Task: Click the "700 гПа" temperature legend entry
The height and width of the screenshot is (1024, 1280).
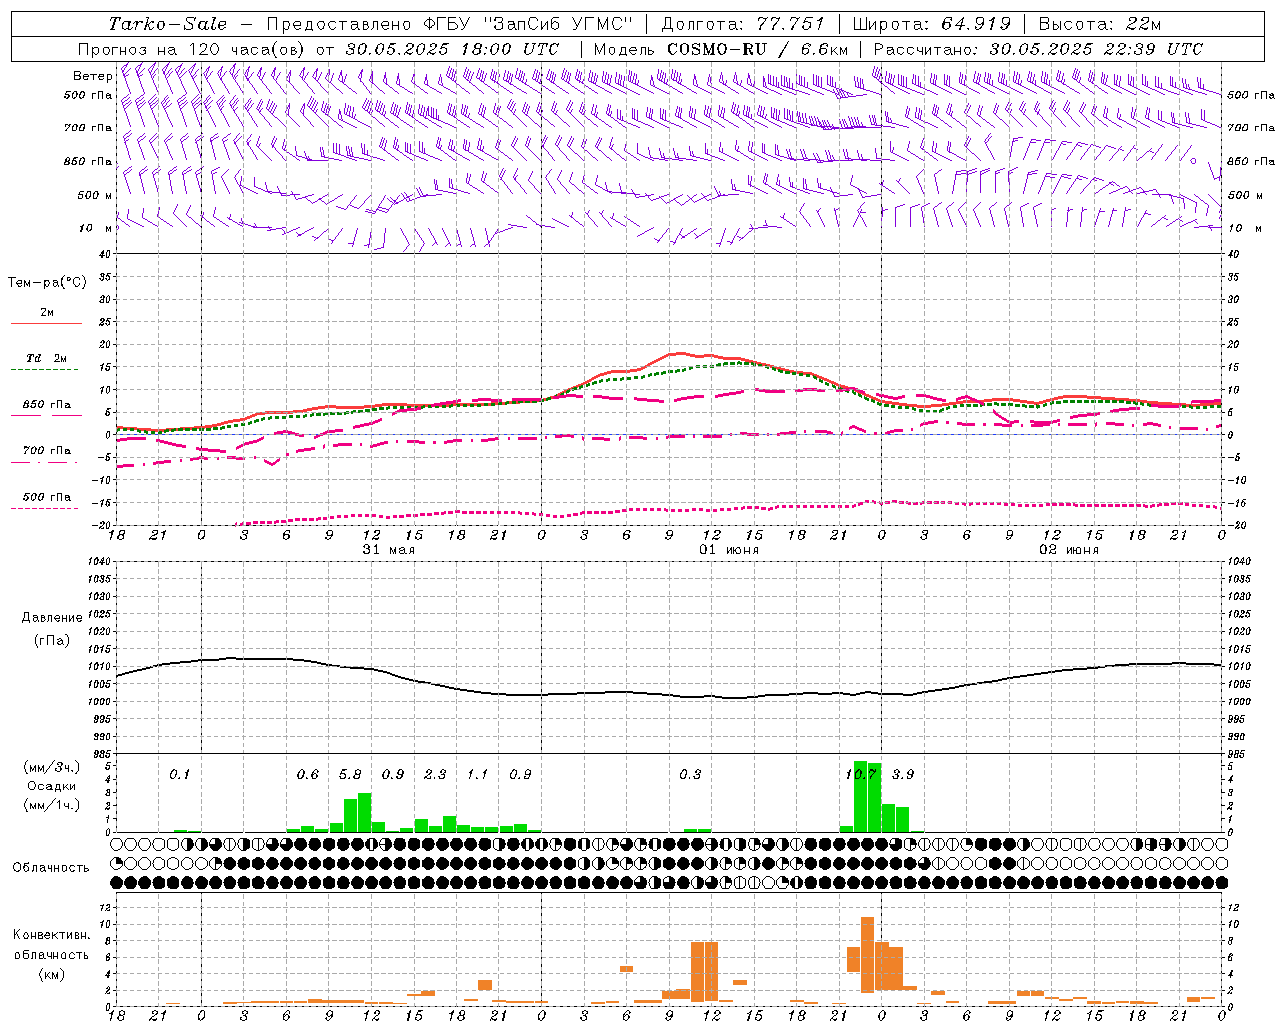Action: pyautogui.click(x=46, y=450)
